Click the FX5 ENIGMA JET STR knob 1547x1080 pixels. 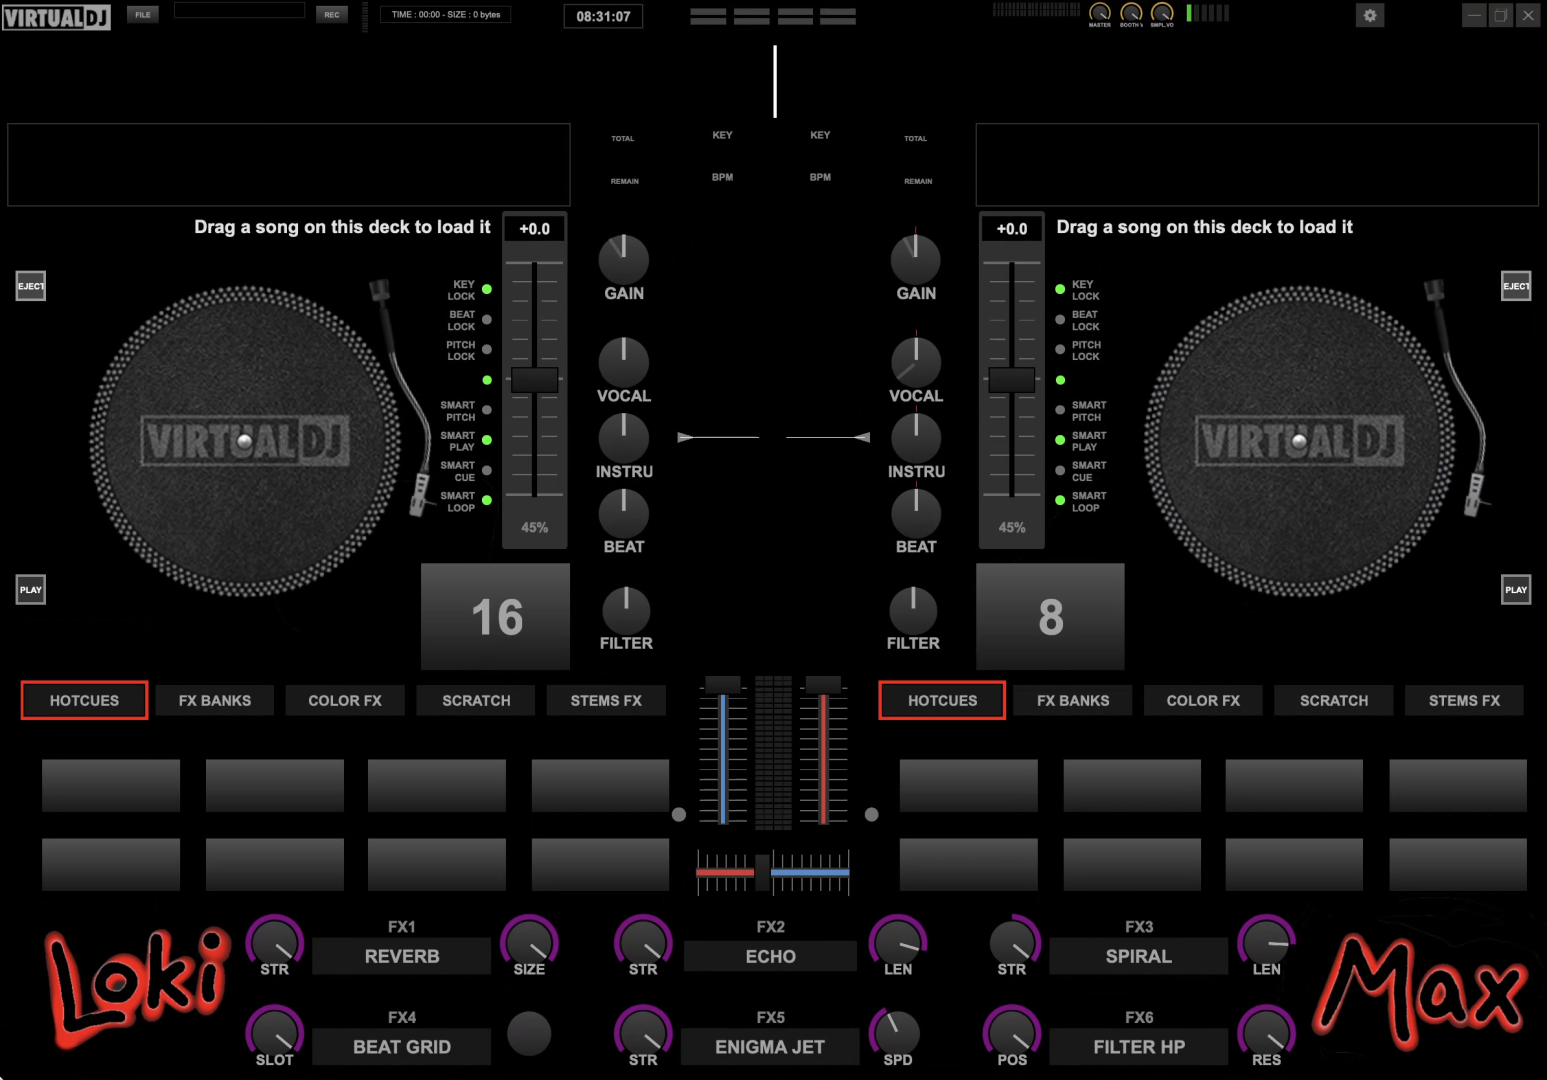pos(643,1032)
